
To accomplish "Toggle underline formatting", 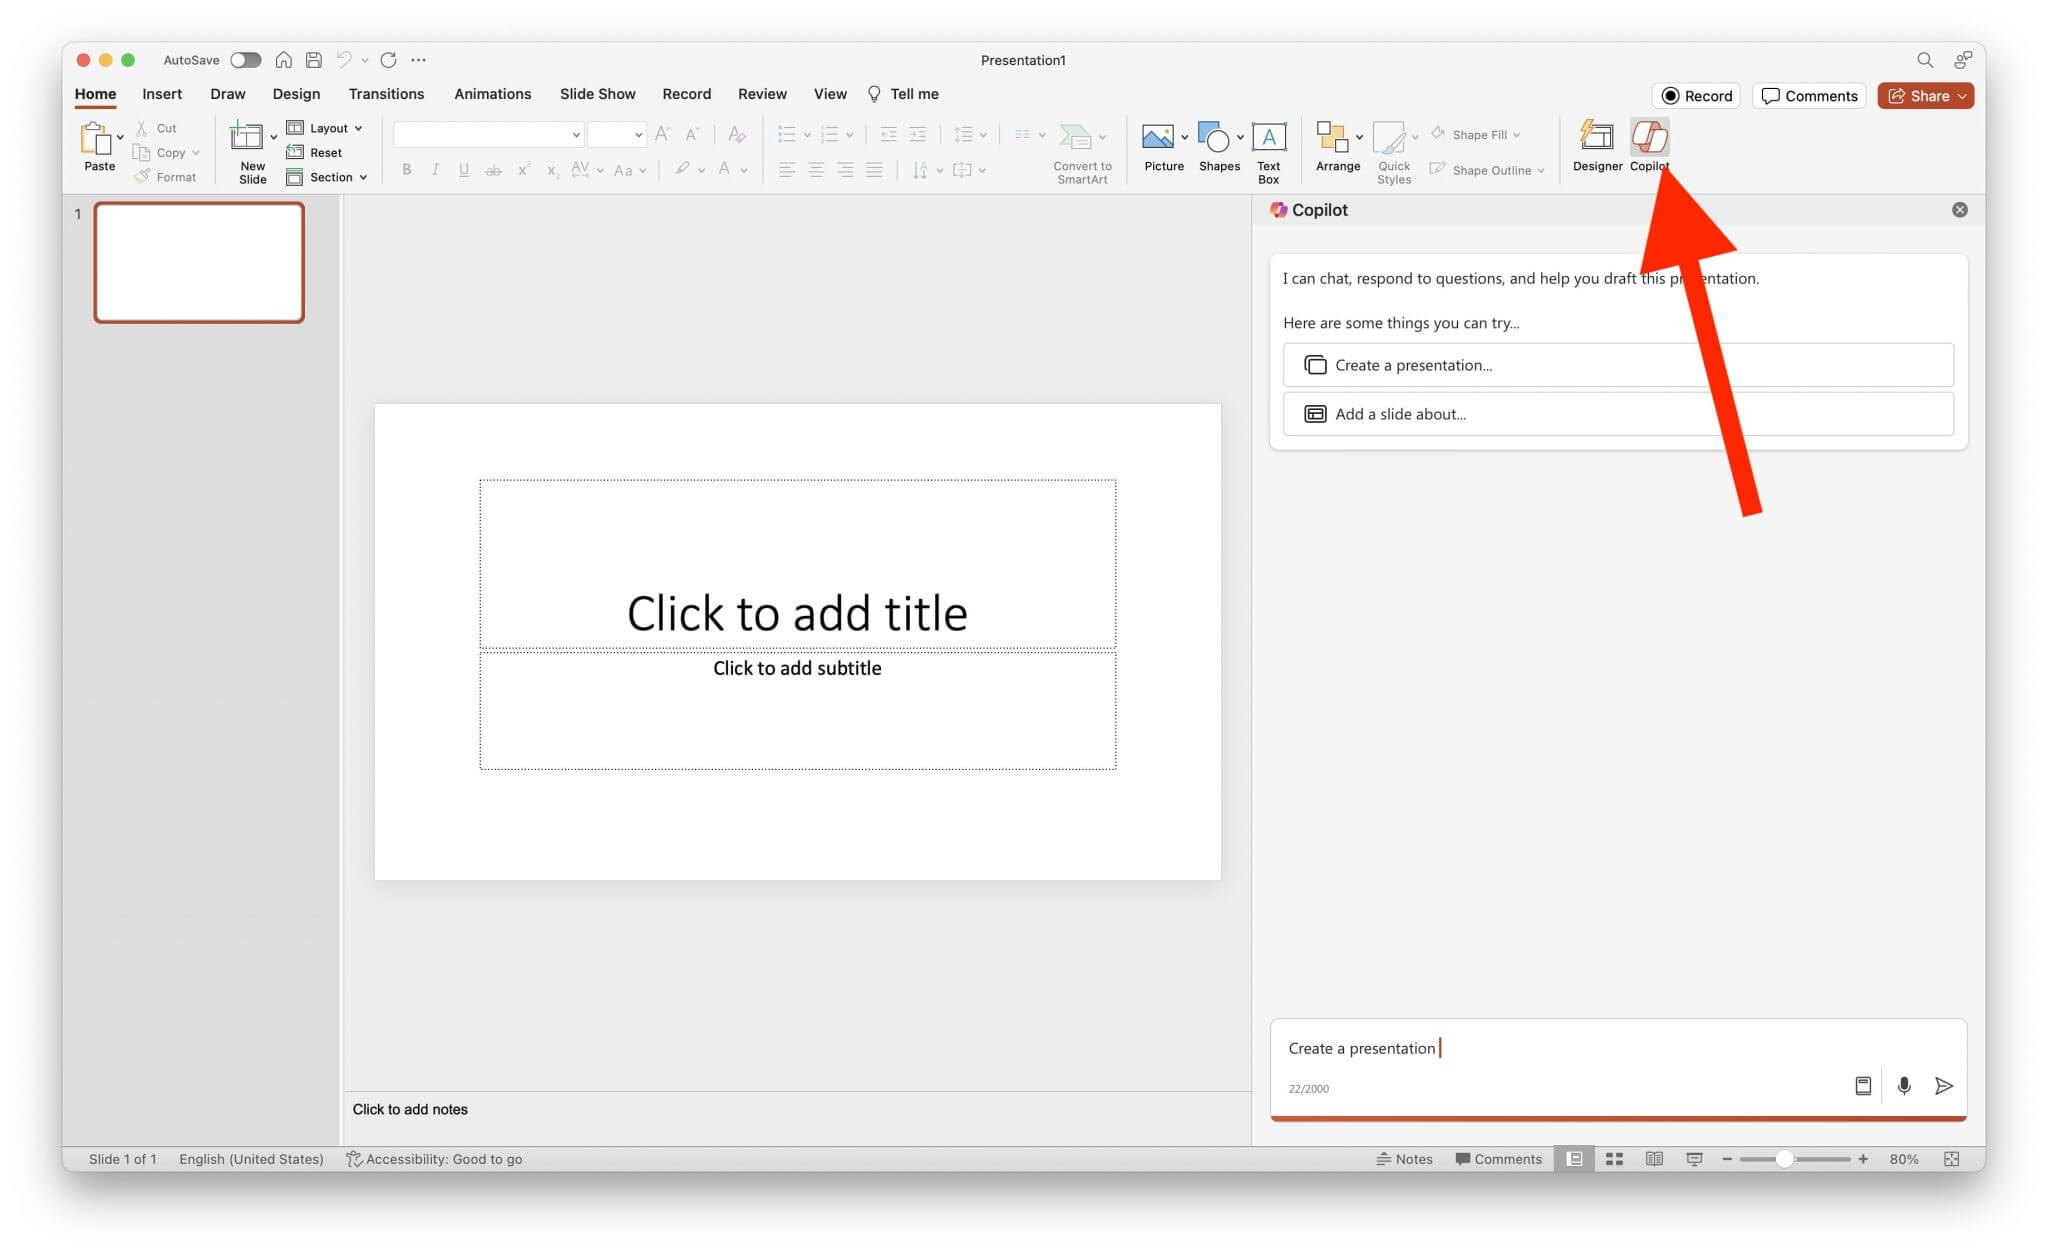I will point(463,169).
